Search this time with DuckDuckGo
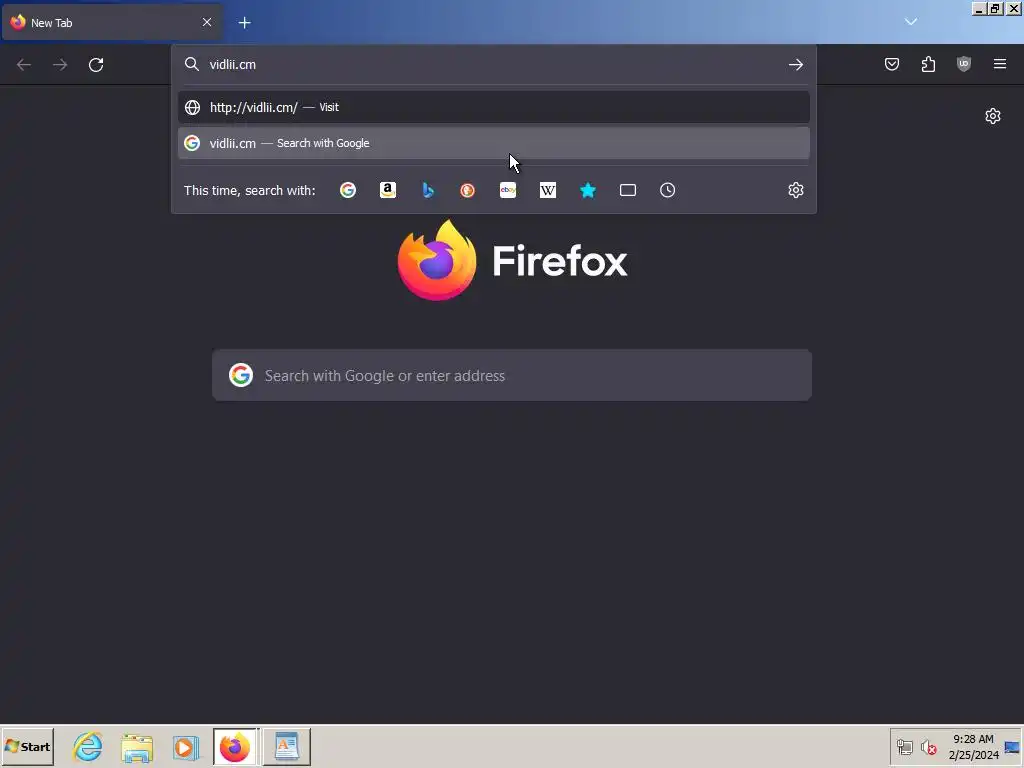 (x=468, y=190)
